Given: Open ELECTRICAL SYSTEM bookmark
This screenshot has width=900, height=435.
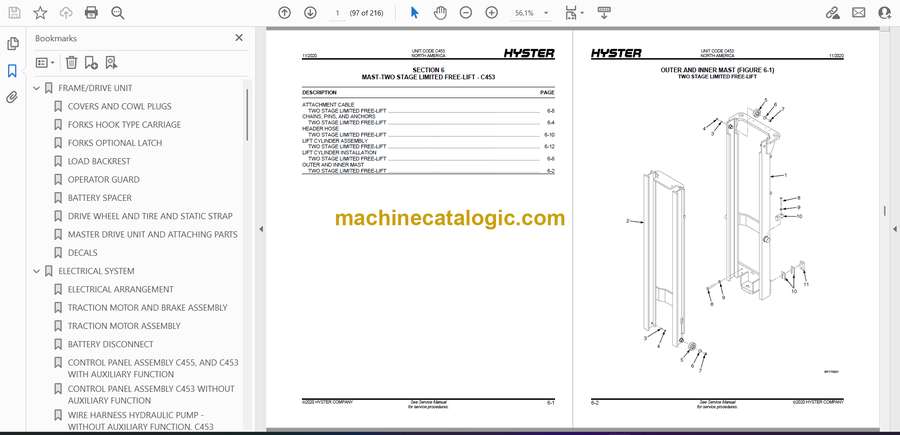Looking at the screenshot, I should click(x=96, y=271).
